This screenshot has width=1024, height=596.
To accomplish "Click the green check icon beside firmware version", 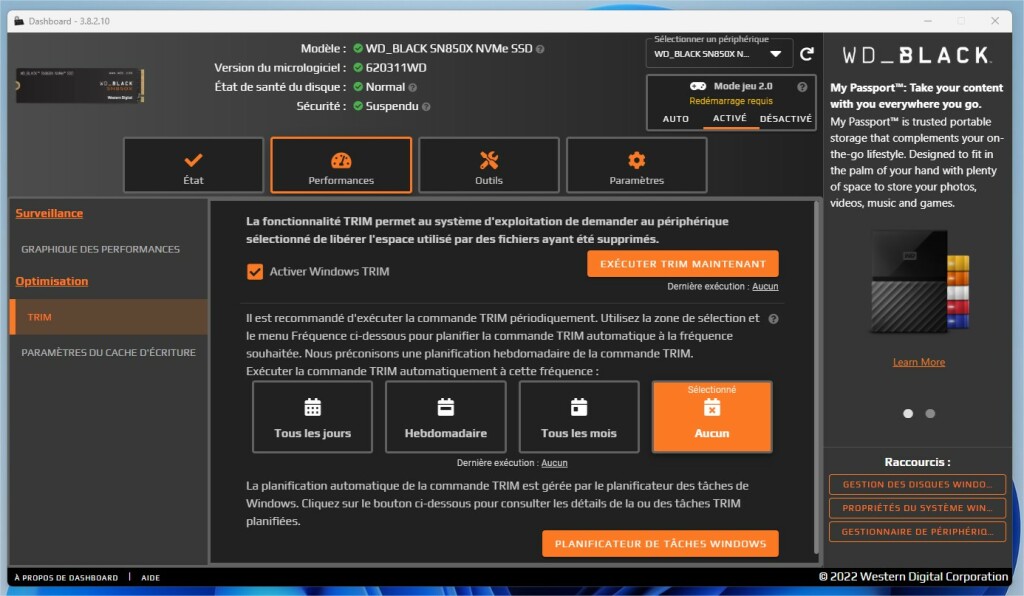I will pyautogui.click(x=358, y=67).
